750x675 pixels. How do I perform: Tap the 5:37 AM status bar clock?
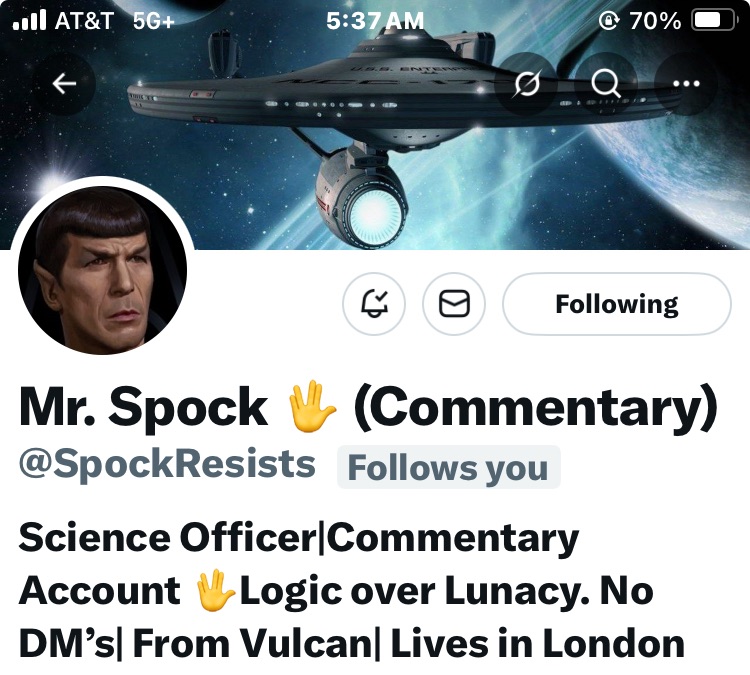375,21
